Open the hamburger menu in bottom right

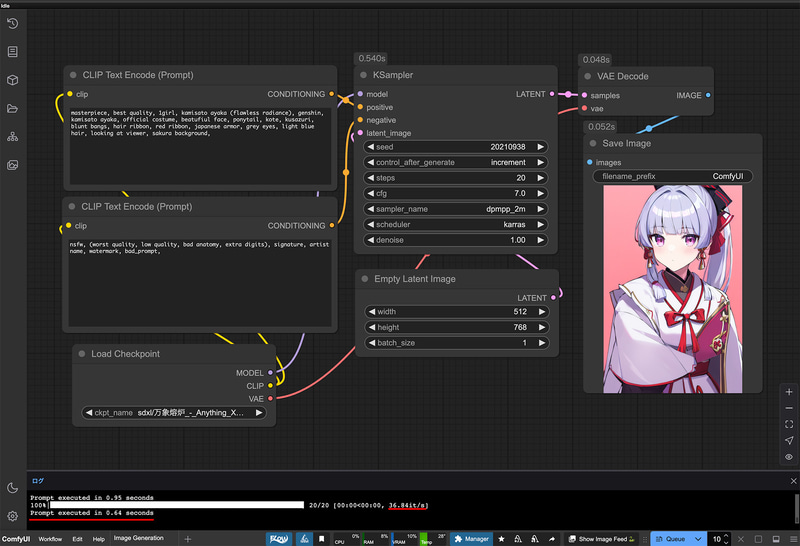tap(793, 539)
